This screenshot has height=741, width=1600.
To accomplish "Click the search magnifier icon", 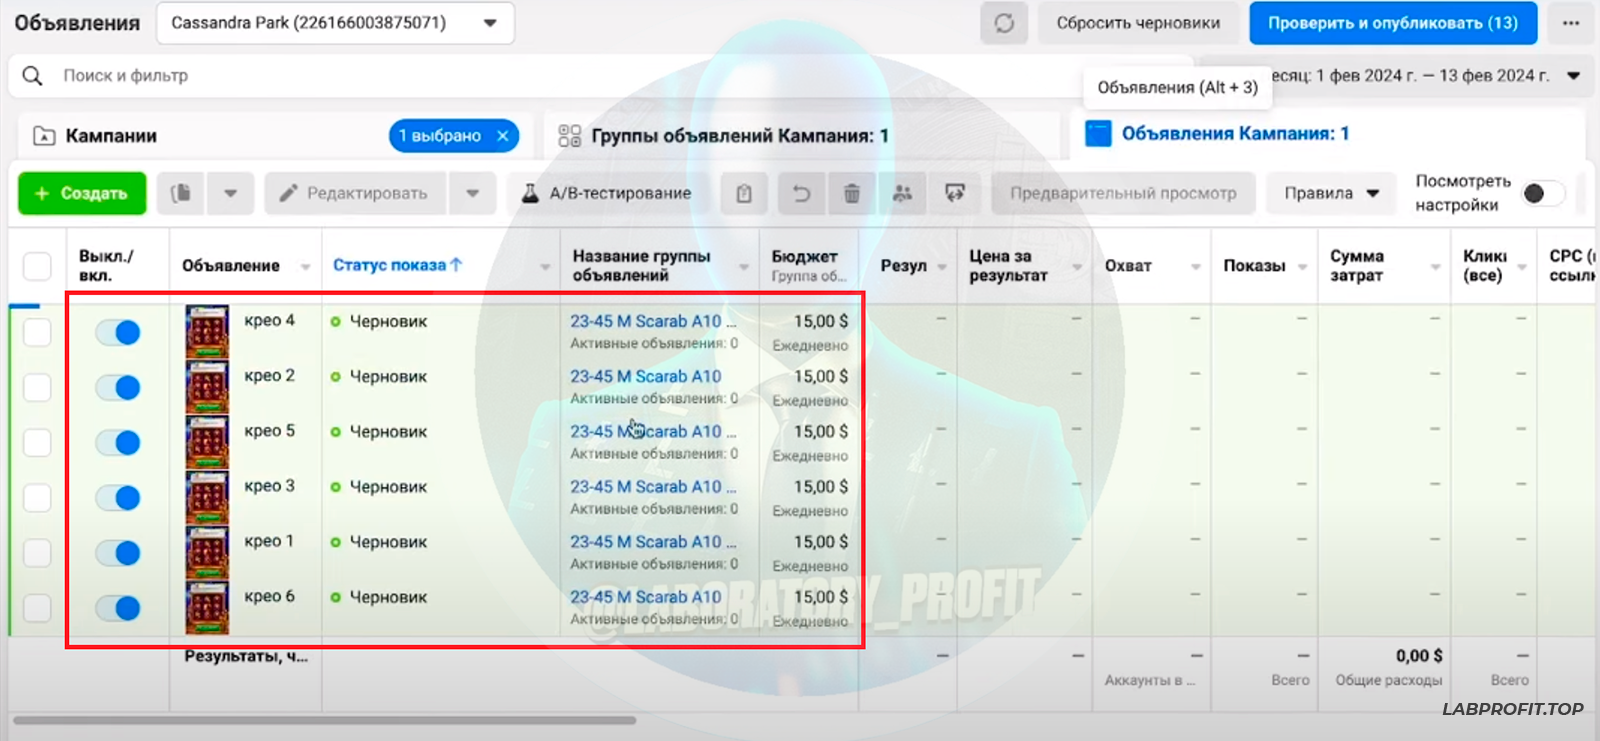I will tap(32, 76).
